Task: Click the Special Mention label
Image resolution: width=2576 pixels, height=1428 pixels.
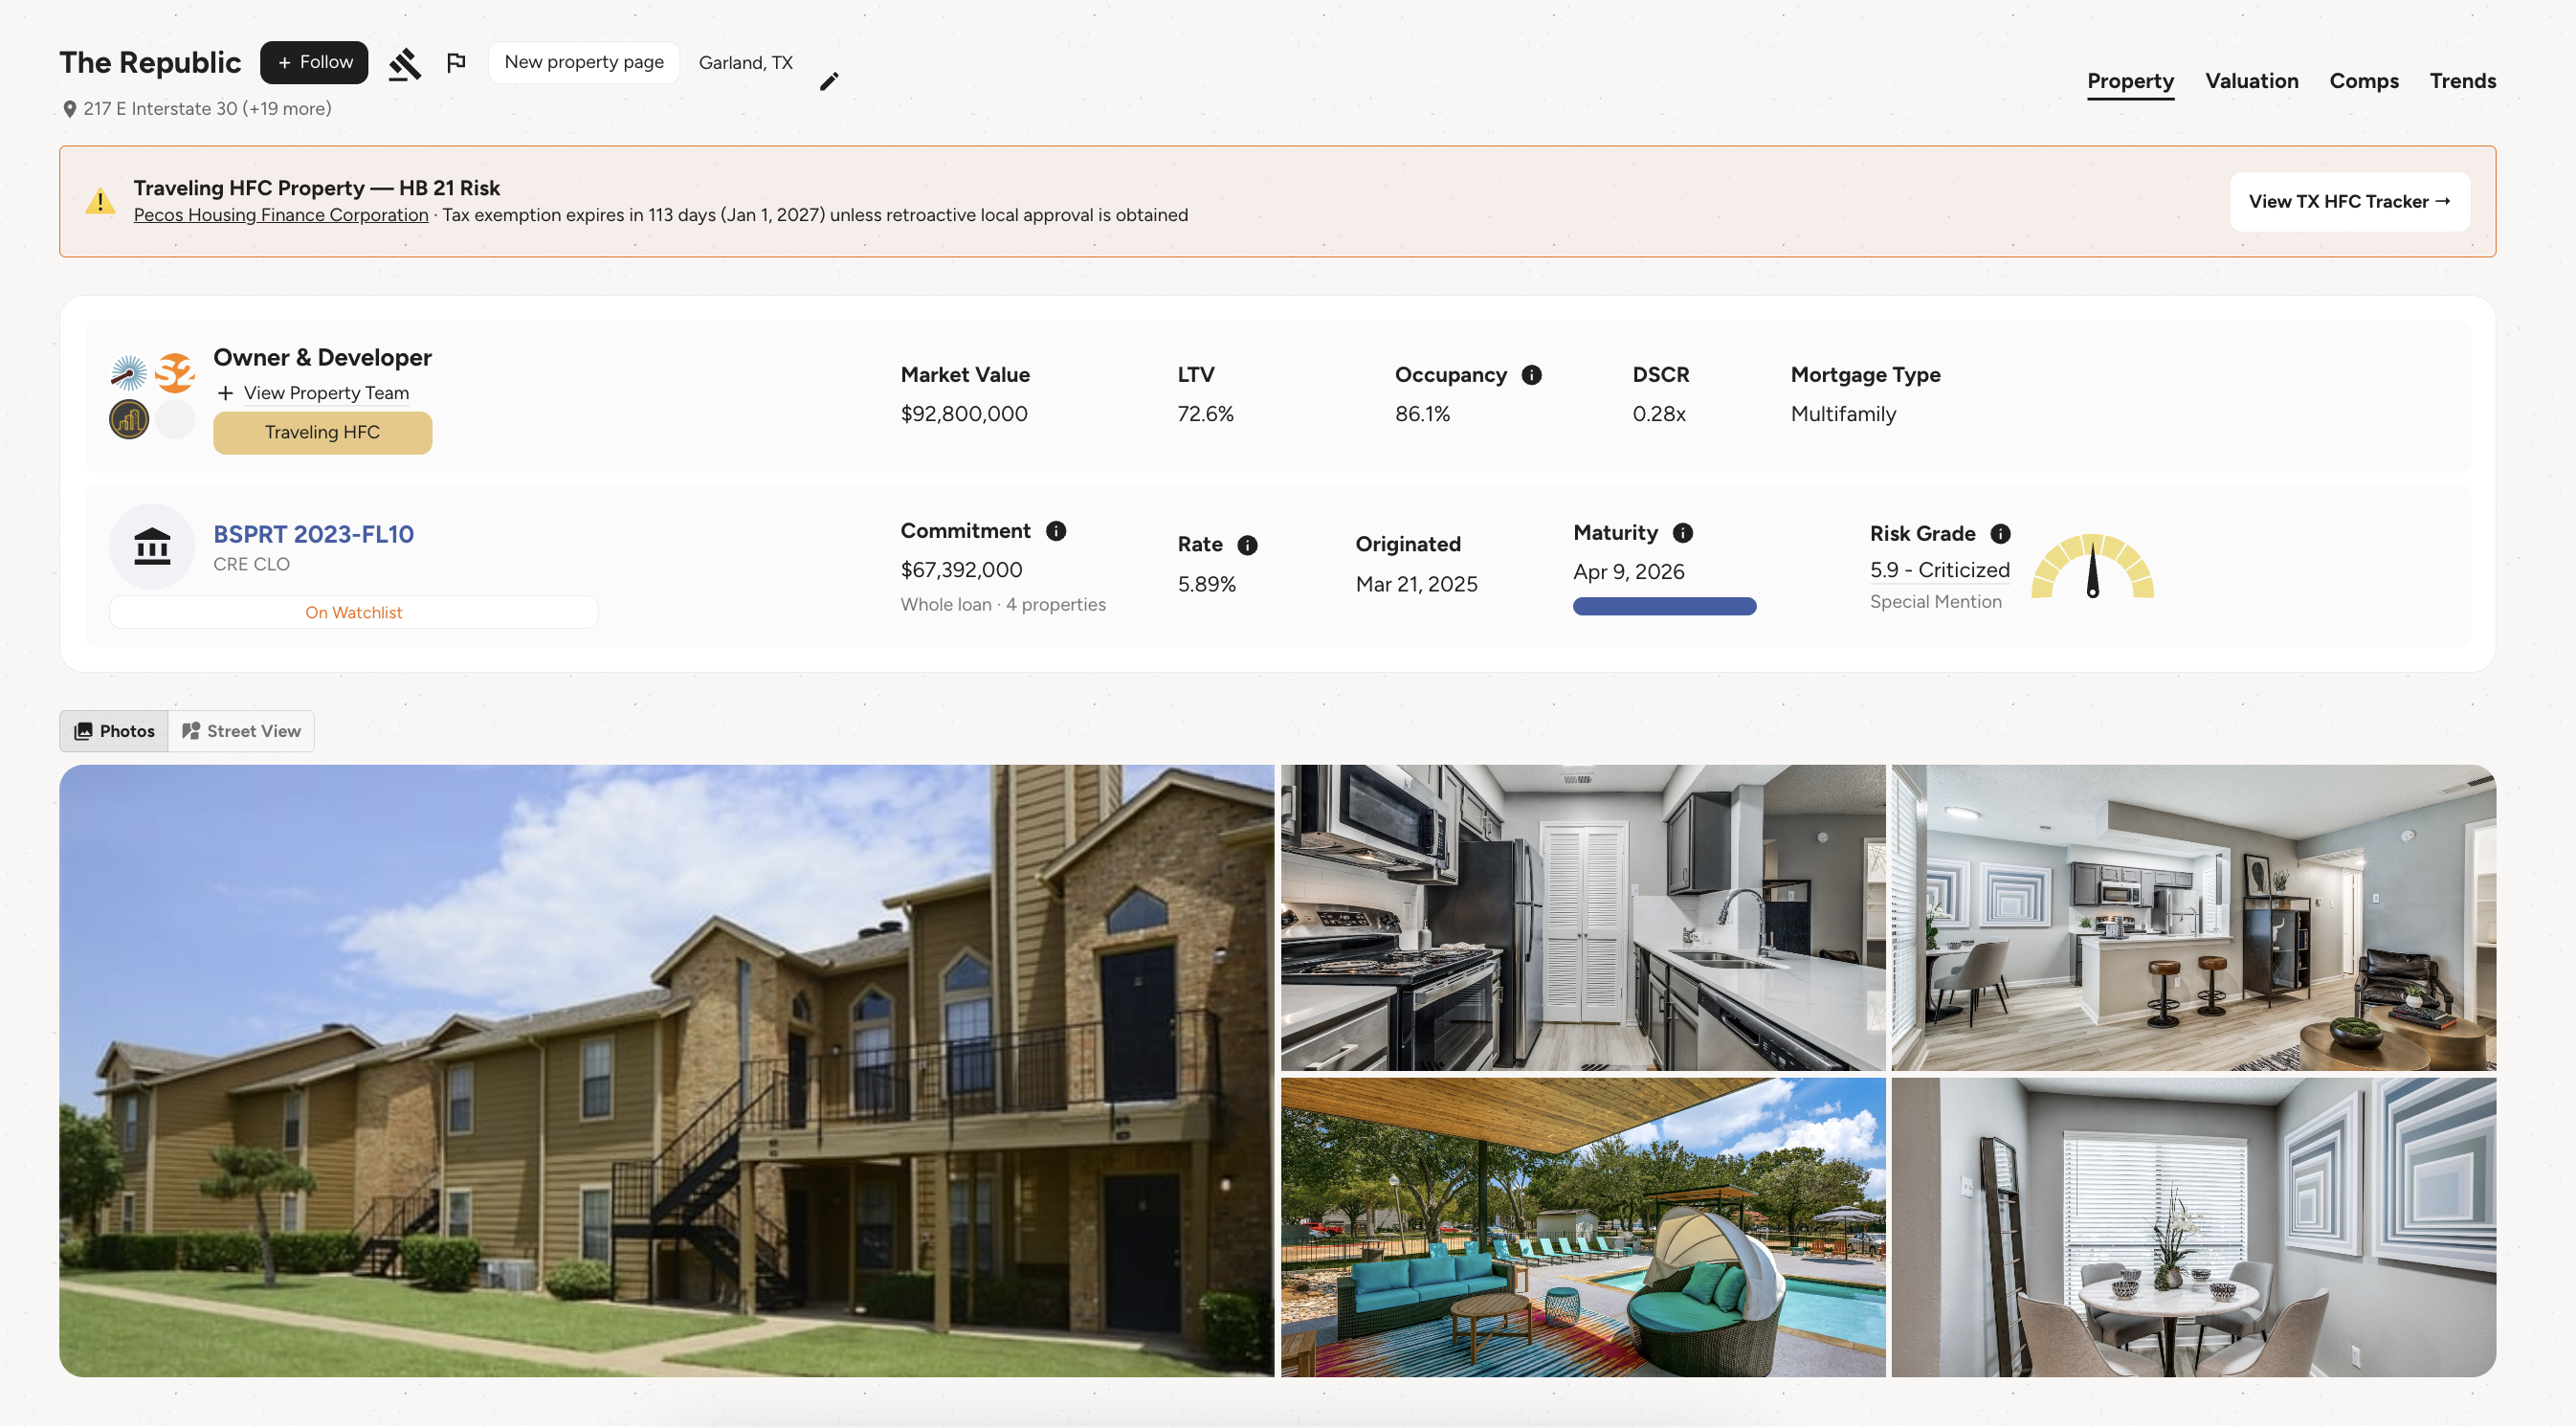Action: pyautogui.click(x=1935, y=602)
